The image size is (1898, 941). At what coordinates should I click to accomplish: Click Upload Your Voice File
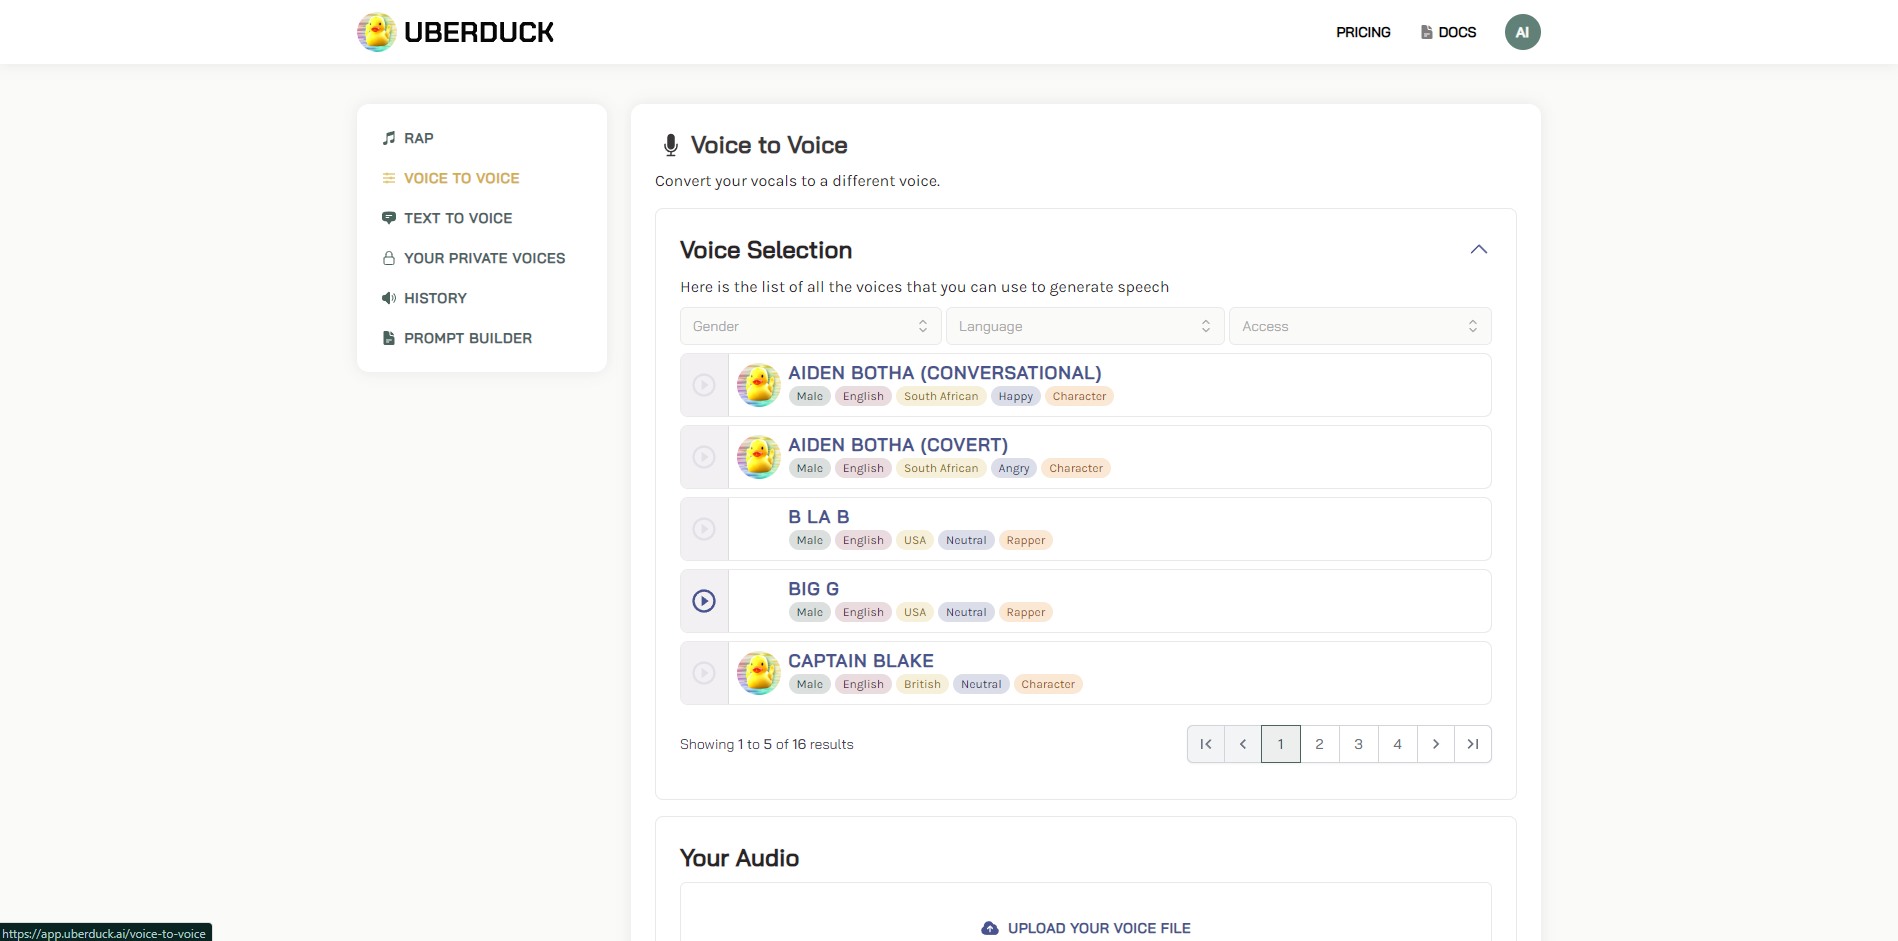(x=1099, y=928)
